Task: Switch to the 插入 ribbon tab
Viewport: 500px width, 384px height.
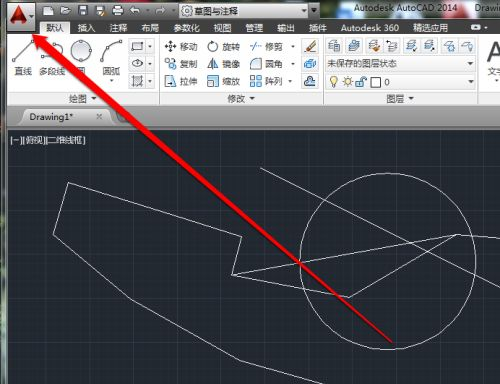Action: point(86,28)
